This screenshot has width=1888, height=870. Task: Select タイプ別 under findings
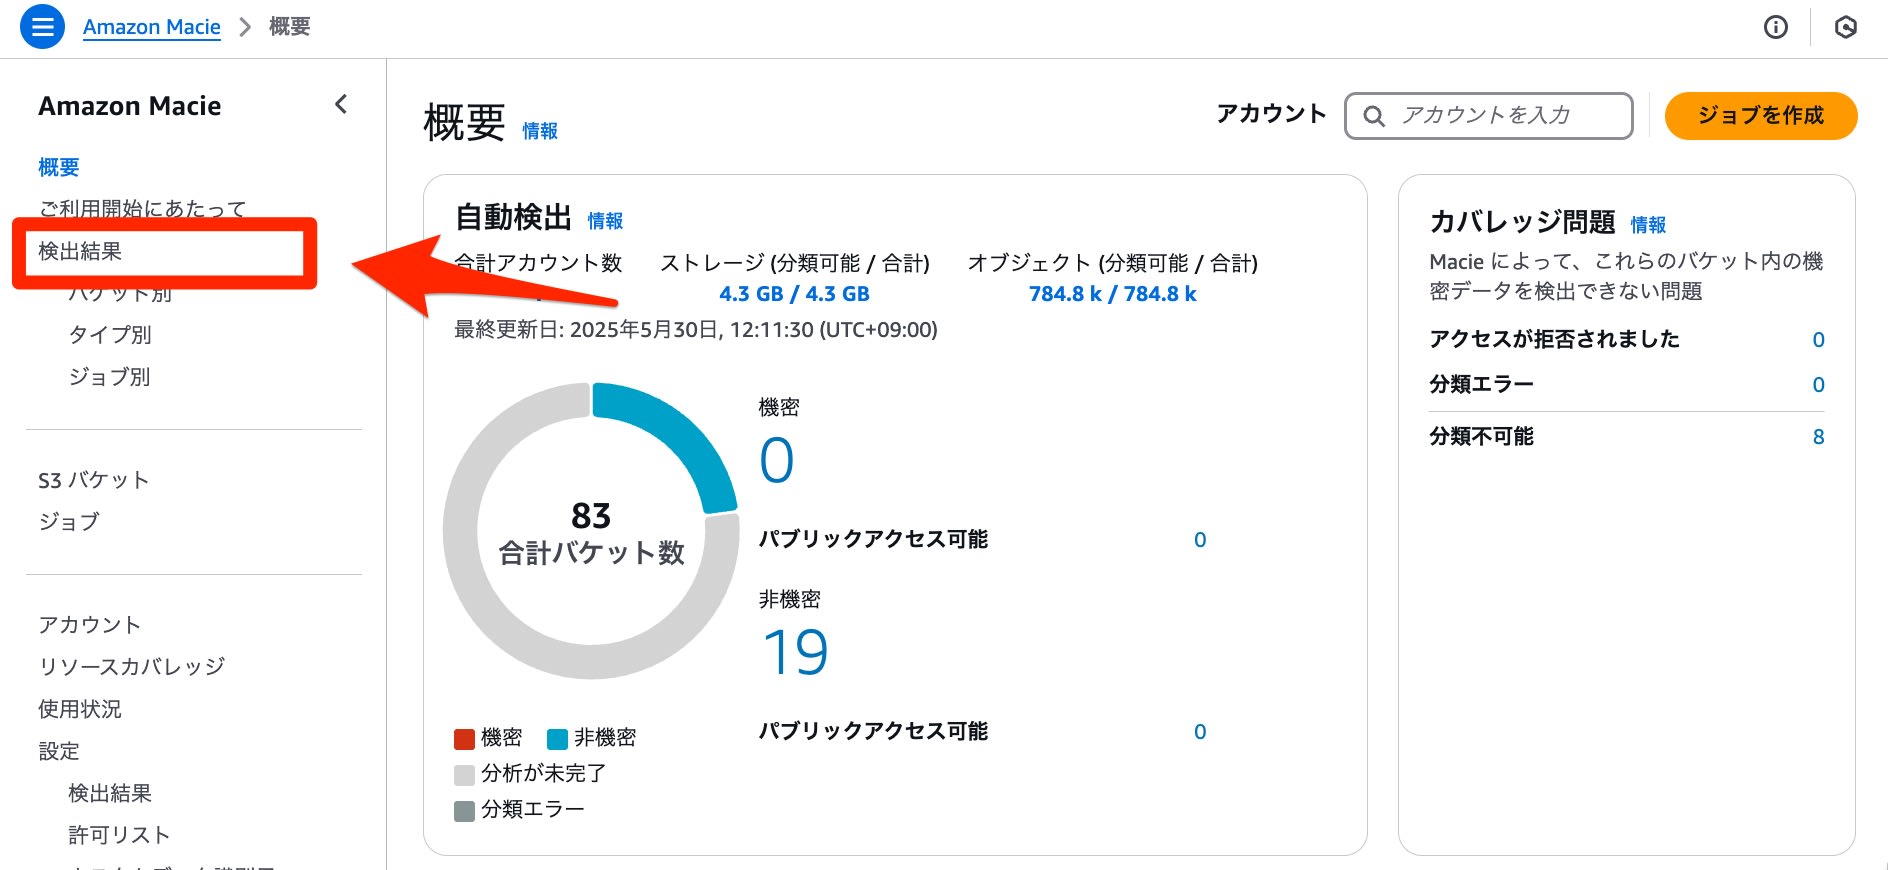(110, 335)
